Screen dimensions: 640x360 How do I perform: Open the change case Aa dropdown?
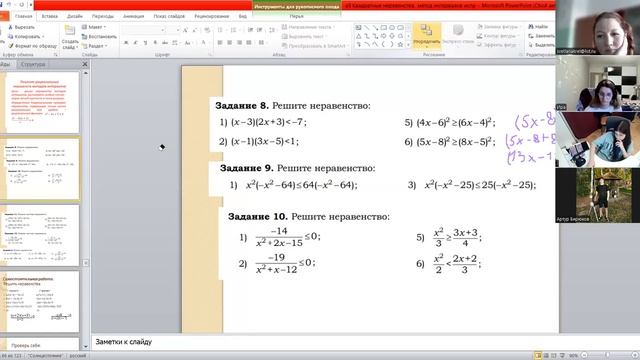coord(188,42)
